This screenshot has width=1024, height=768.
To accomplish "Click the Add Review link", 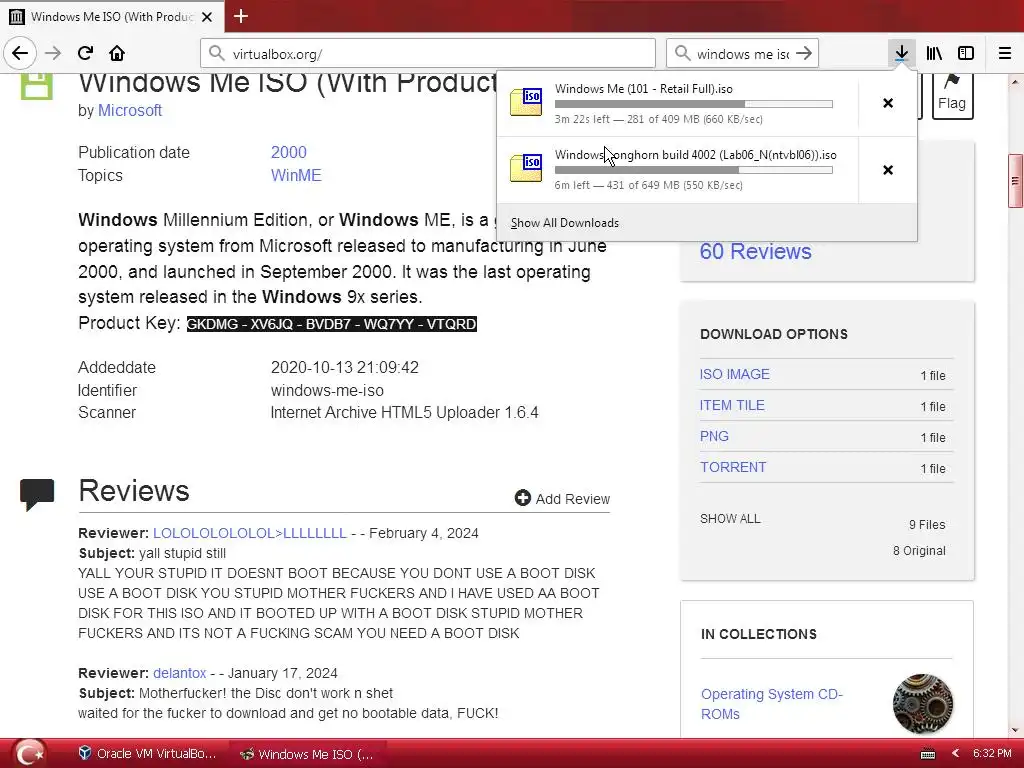I will click(573, 499).
